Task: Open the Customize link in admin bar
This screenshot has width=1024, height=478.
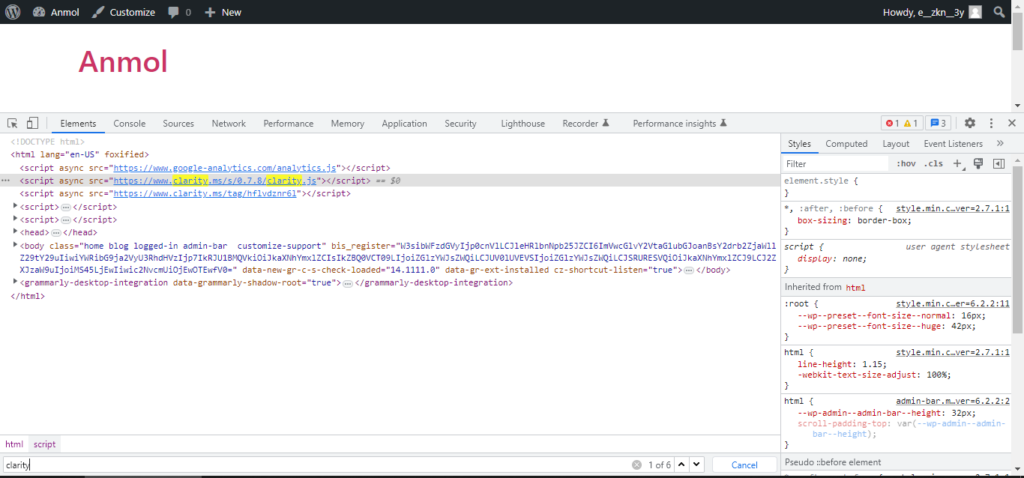Action: click(123, 12)
